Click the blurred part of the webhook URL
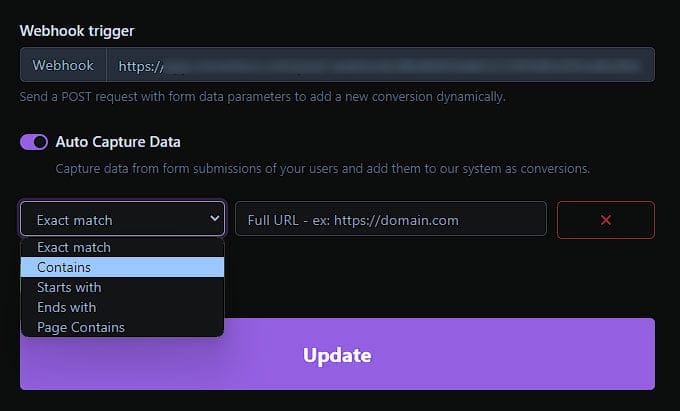 click(400, 66)
